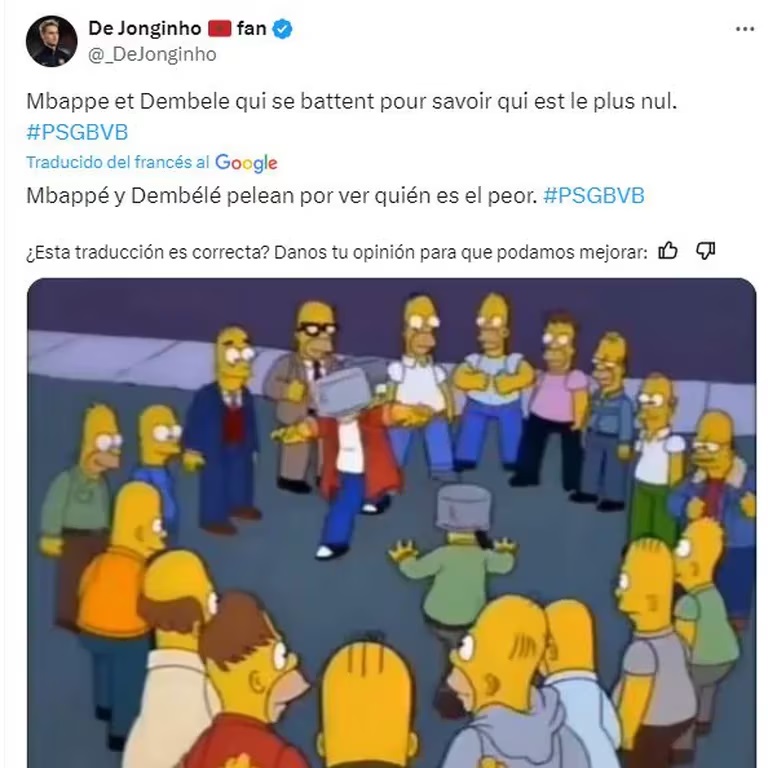The width and height of the screenshot is (768, 768).
Task: Open De Jonginho profile avatar
Action: [x=51, y=41]
